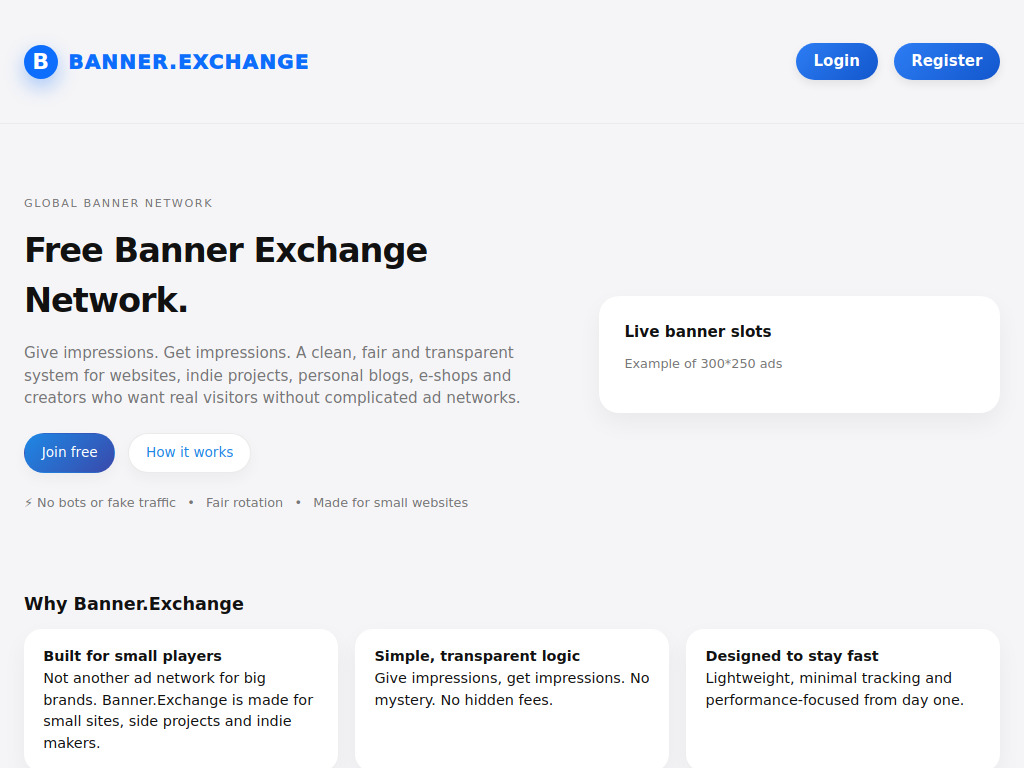Click the empty banner slot preview area

[799, 393]
